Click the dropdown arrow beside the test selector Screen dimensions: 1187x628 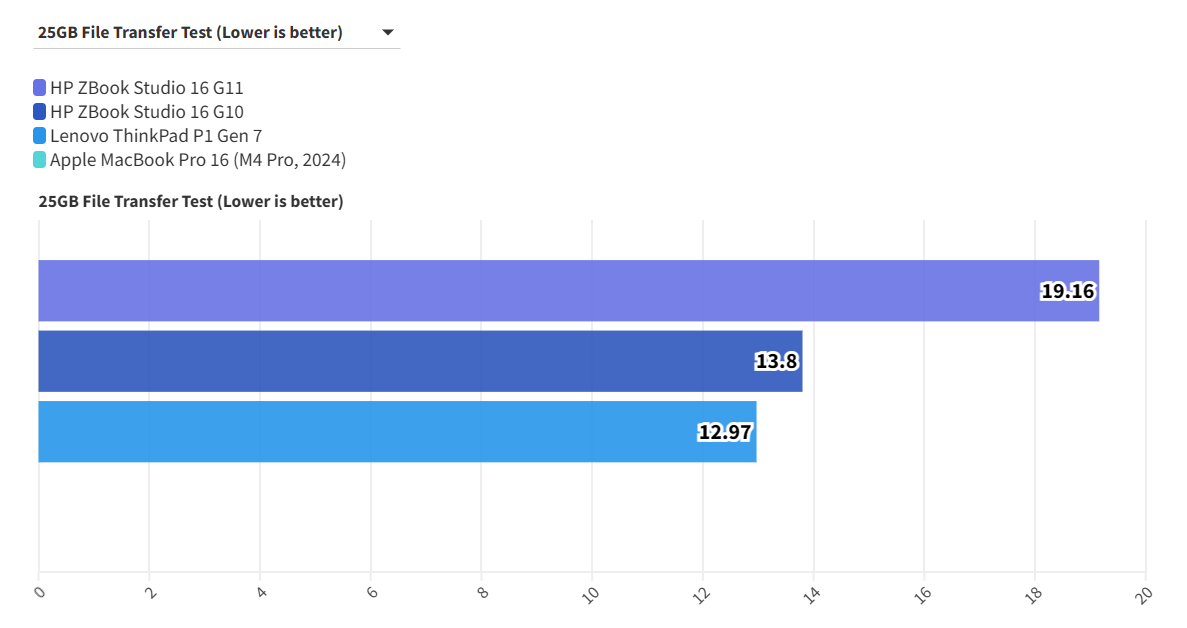click(x=388, y=33)
